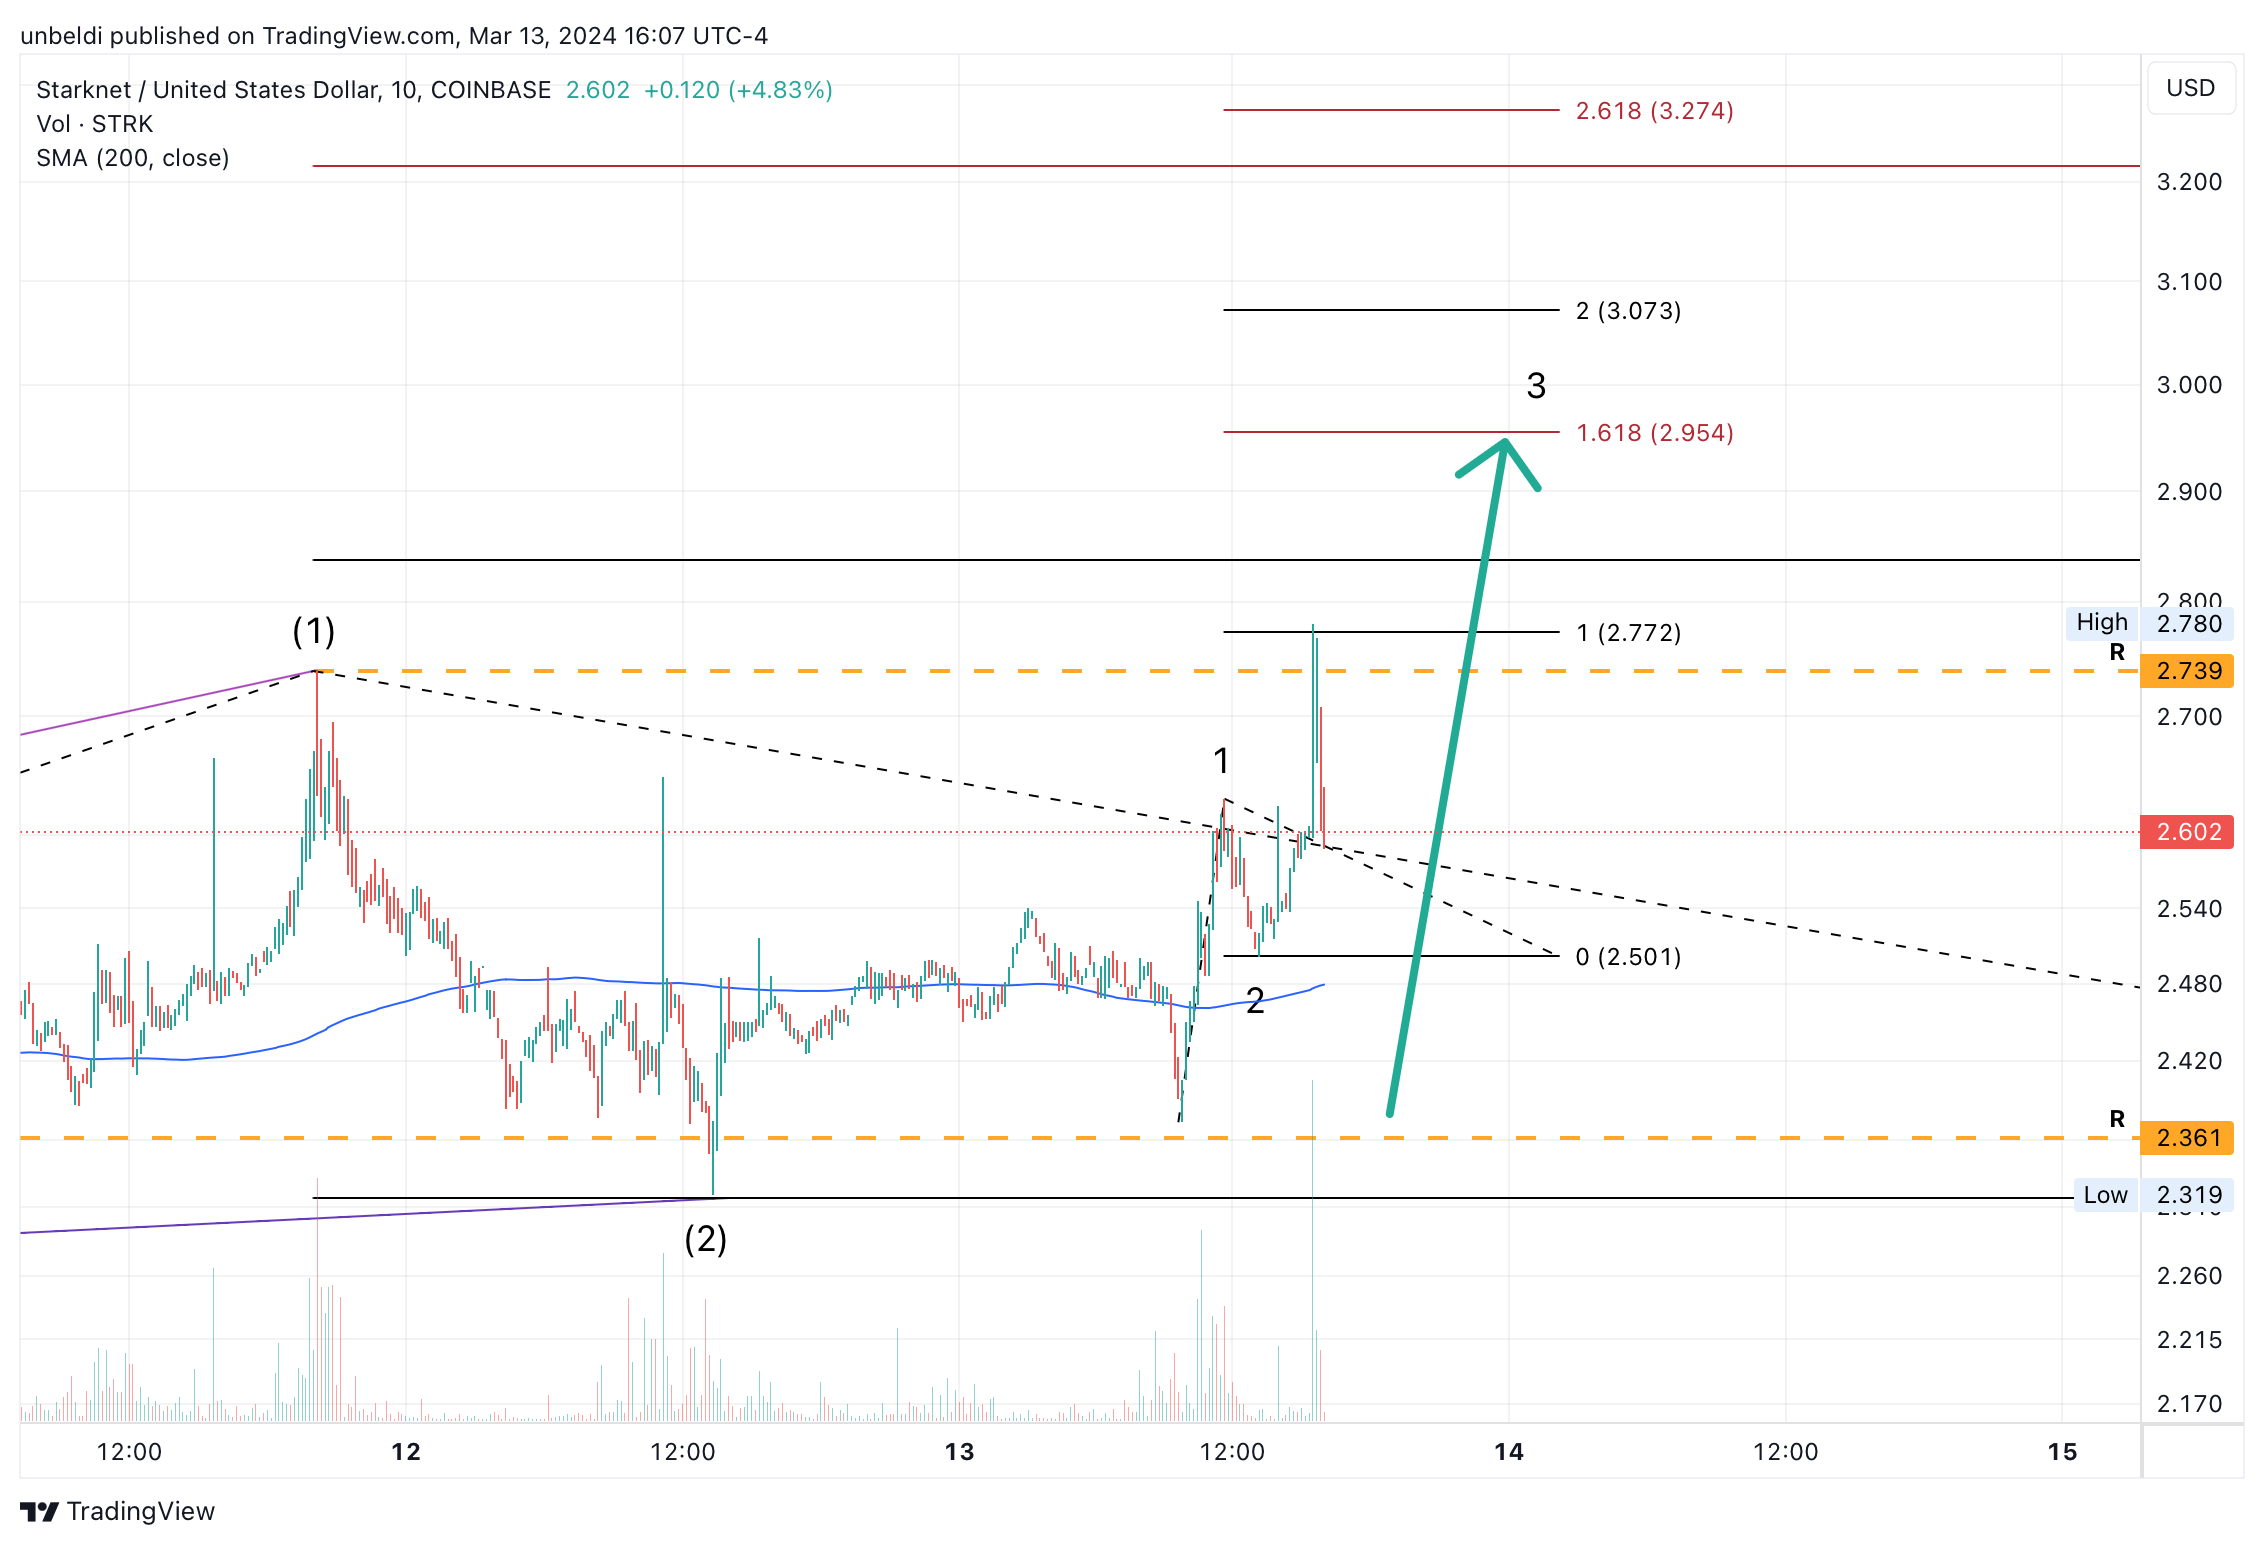The width and height of the screenshot is (2264, 1548).
Task: Click the Starknet / United States Dollar title
Action: point(293,90)
